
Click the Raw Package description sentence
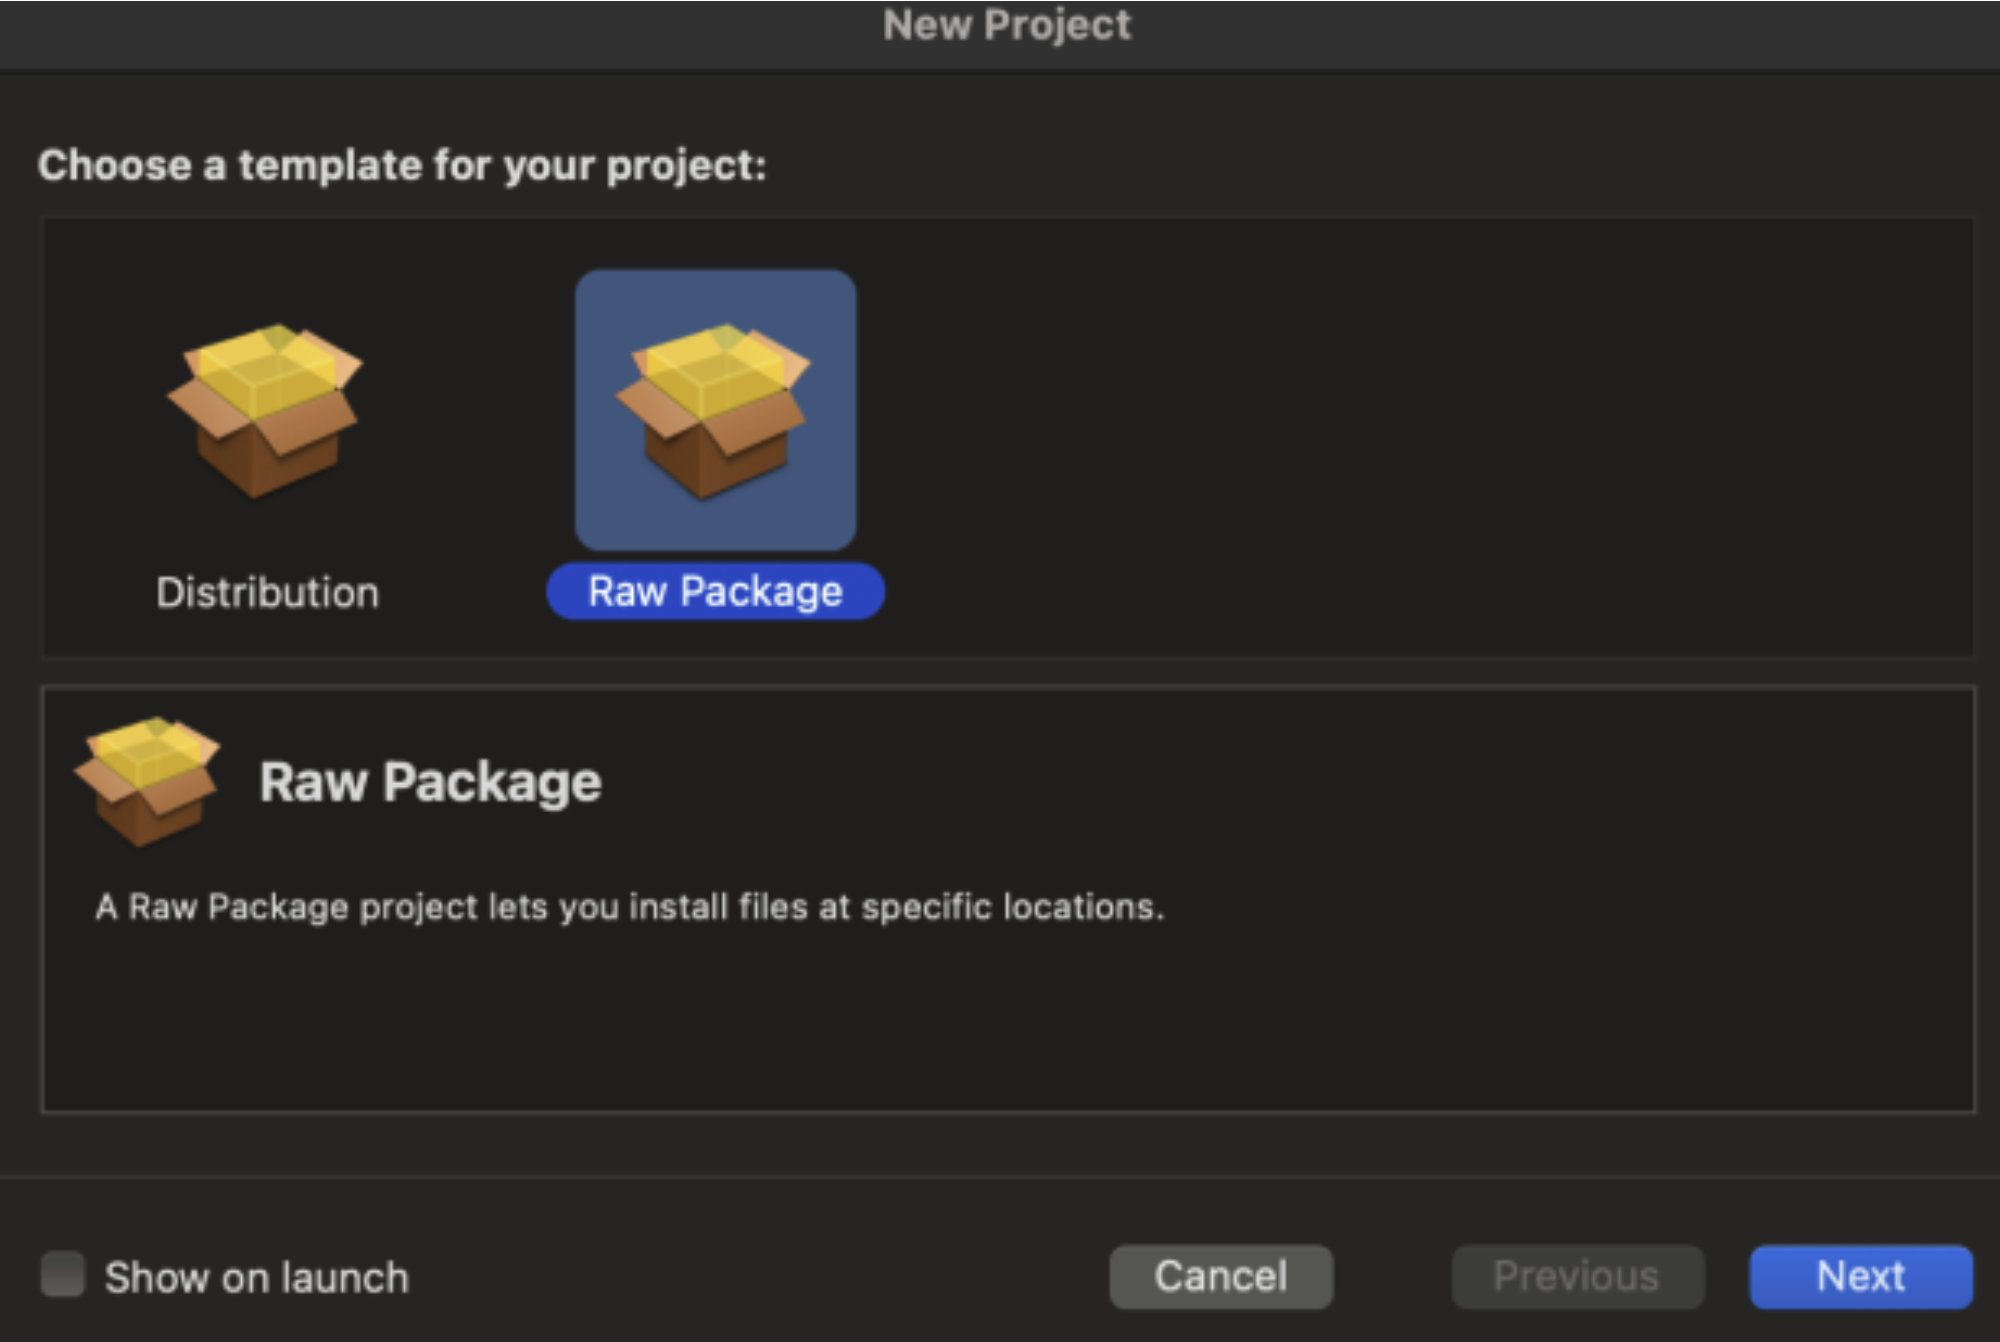point(630,907)
